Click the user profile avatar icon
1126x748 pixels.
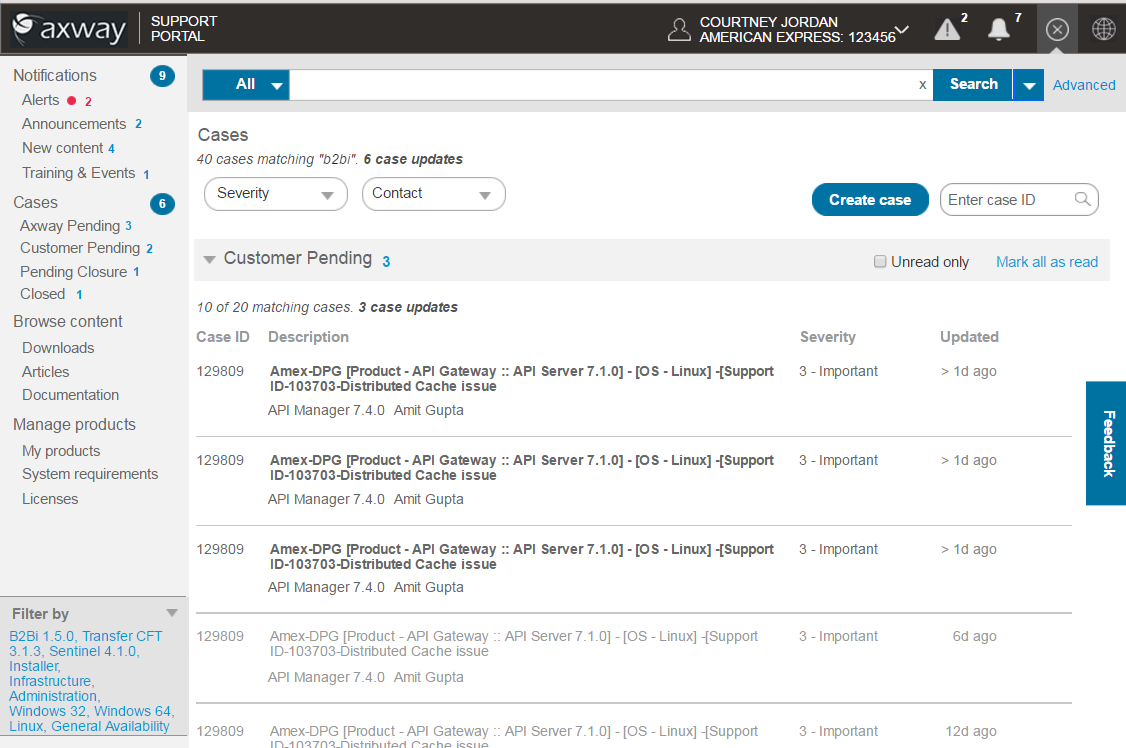pos(679,30)
